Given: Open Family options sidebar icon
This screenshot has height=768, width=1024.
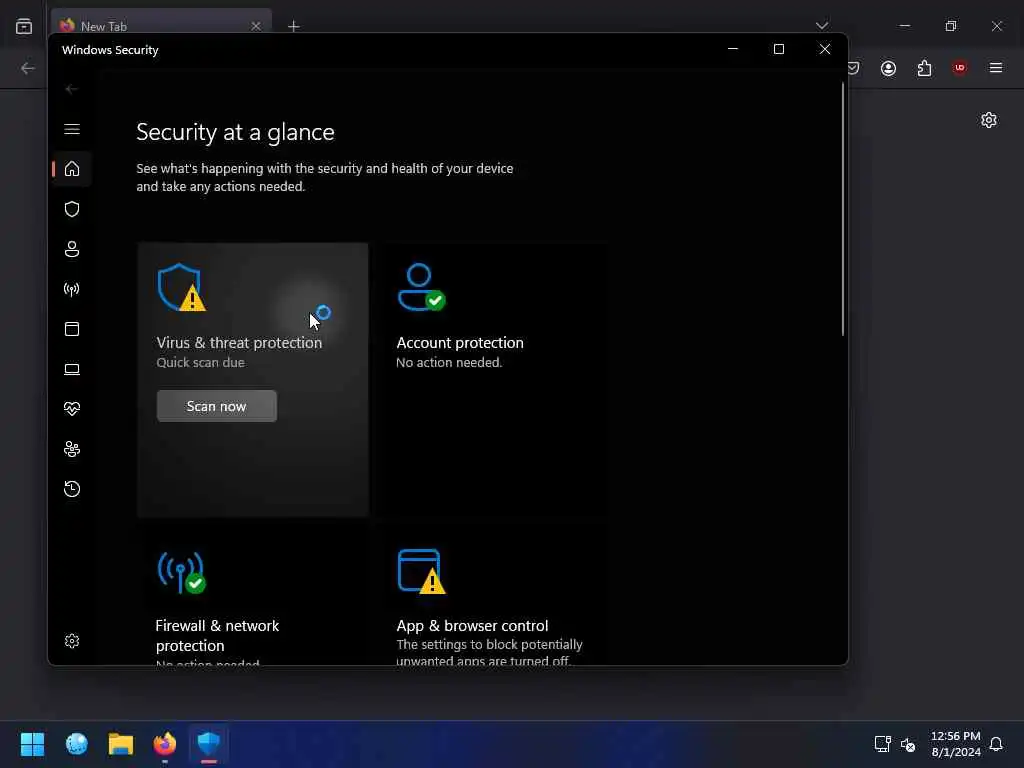Looking at the screenshot, I should click(x=72, y=449).
